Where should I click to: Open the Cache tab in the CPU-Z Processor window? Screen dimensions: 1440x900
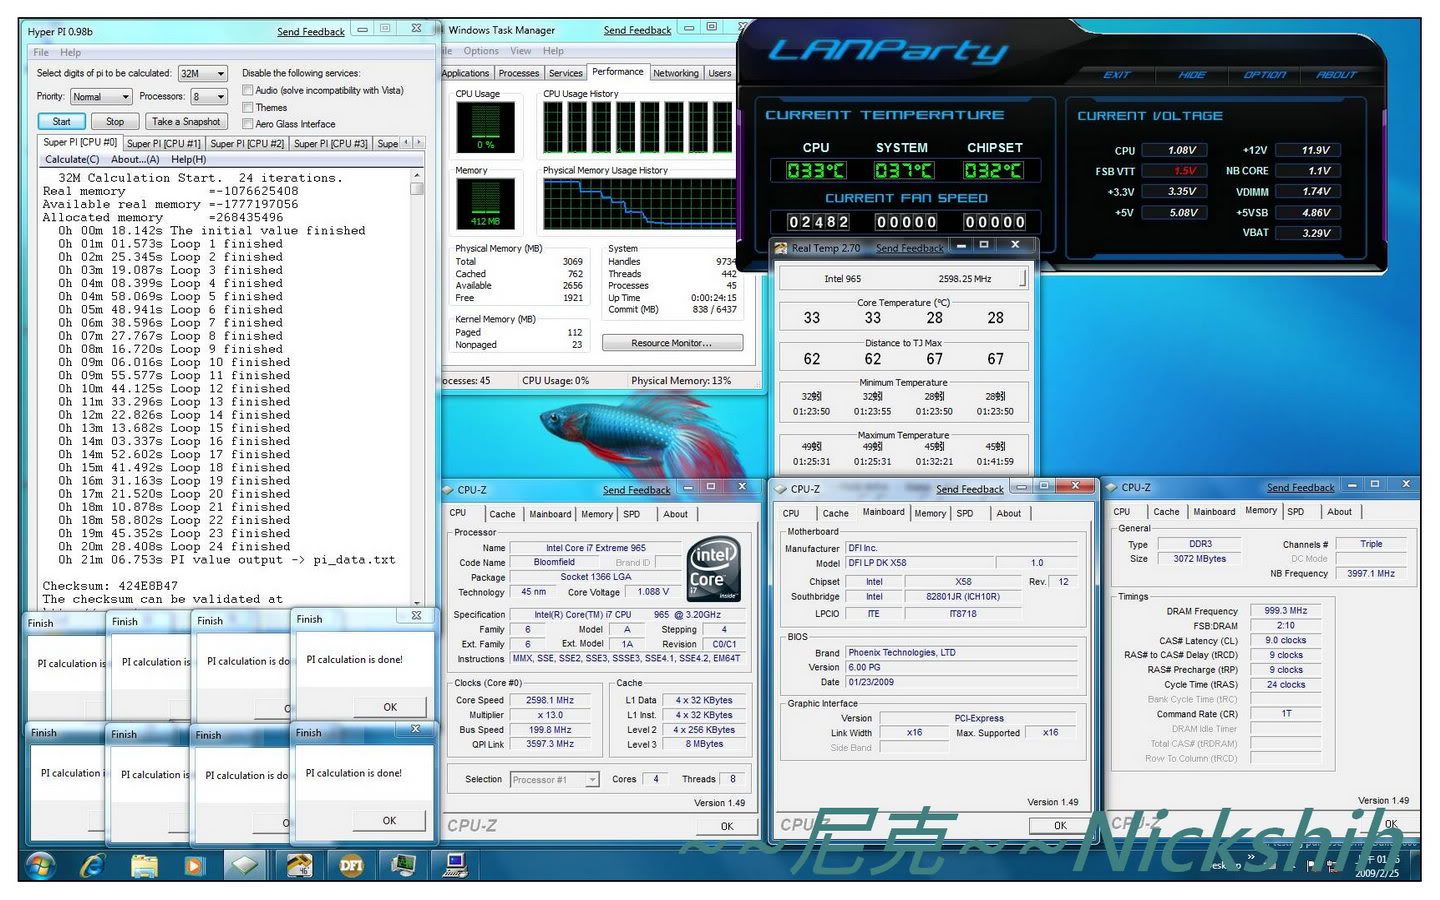coord(502,514)
